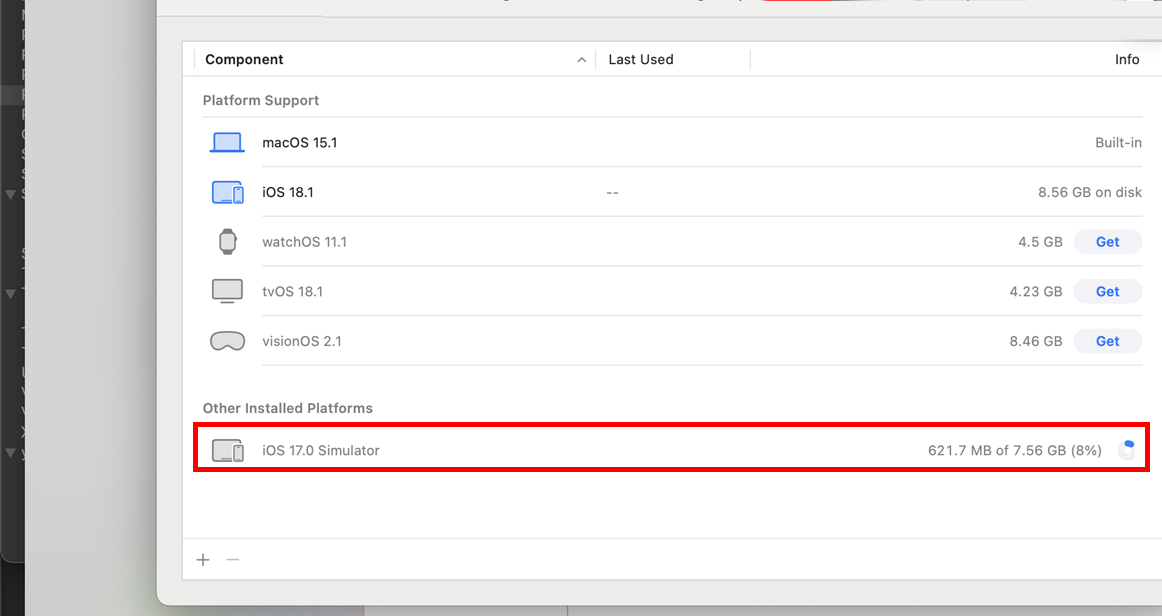Select the macOS 15.1 row label

pyautogui.click(x=299, y=142)
